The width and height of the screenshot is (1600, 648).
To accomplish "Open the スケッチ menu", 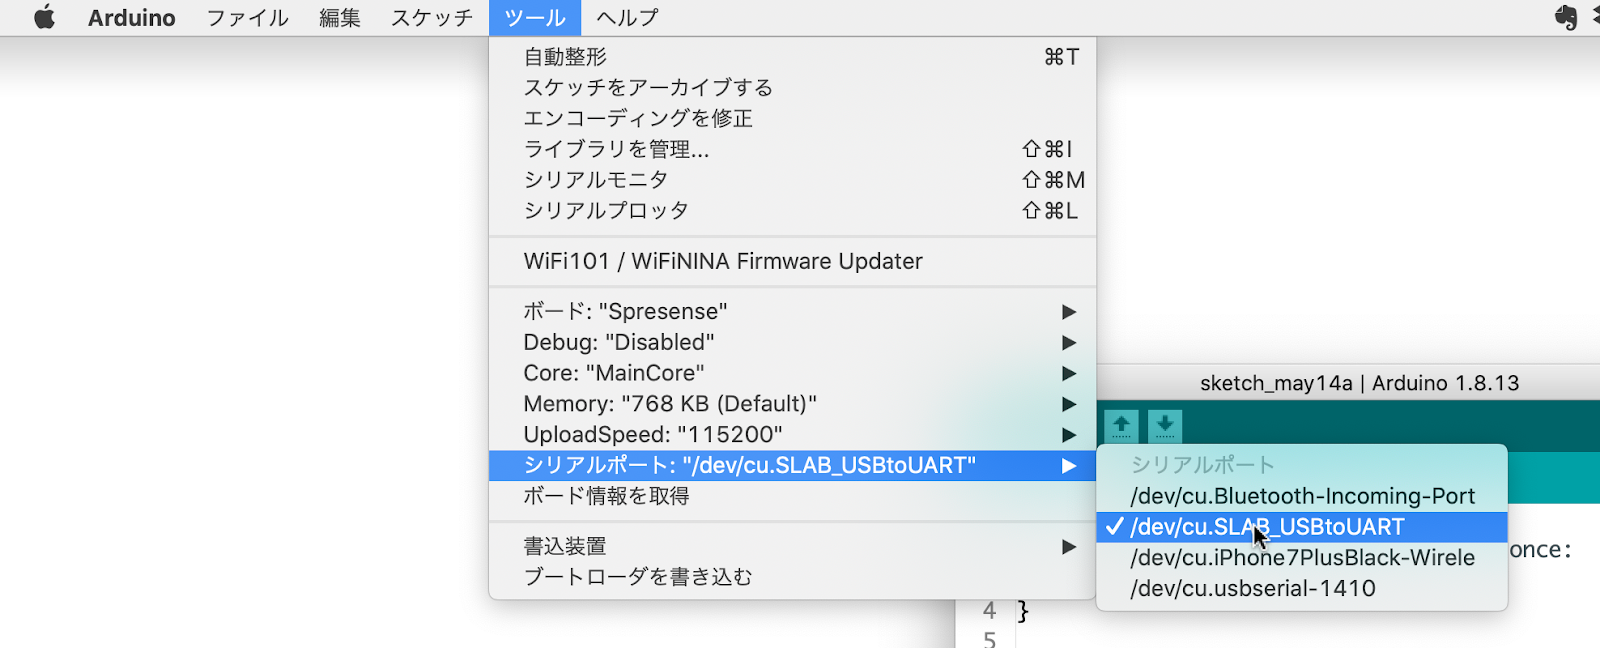I will pyautogui.click(x=431, y=18).
